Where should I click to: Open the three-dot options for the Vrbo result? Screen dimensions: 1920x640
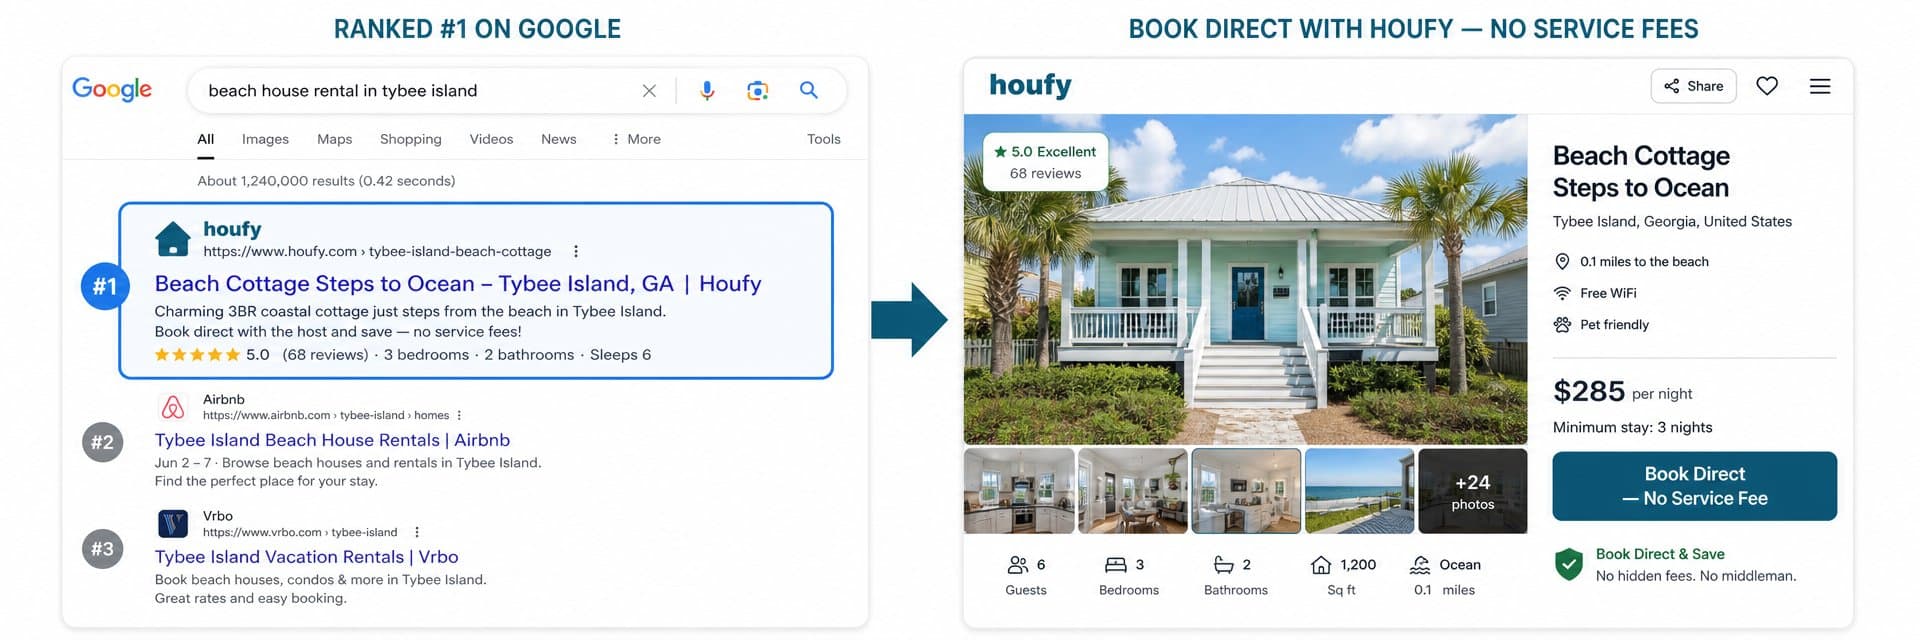point(416,532)
